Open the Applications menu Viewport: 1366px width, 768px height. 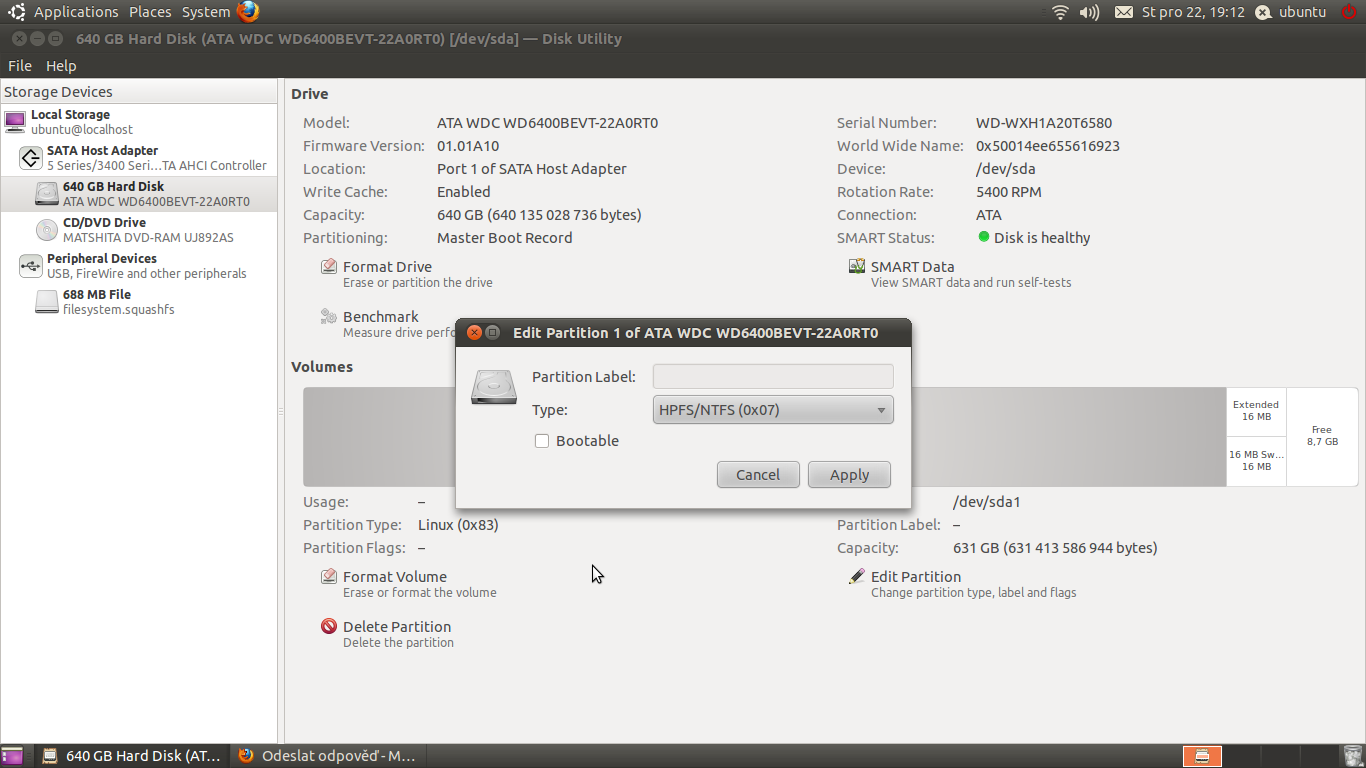pyautogui.click(x=75, y=12)
